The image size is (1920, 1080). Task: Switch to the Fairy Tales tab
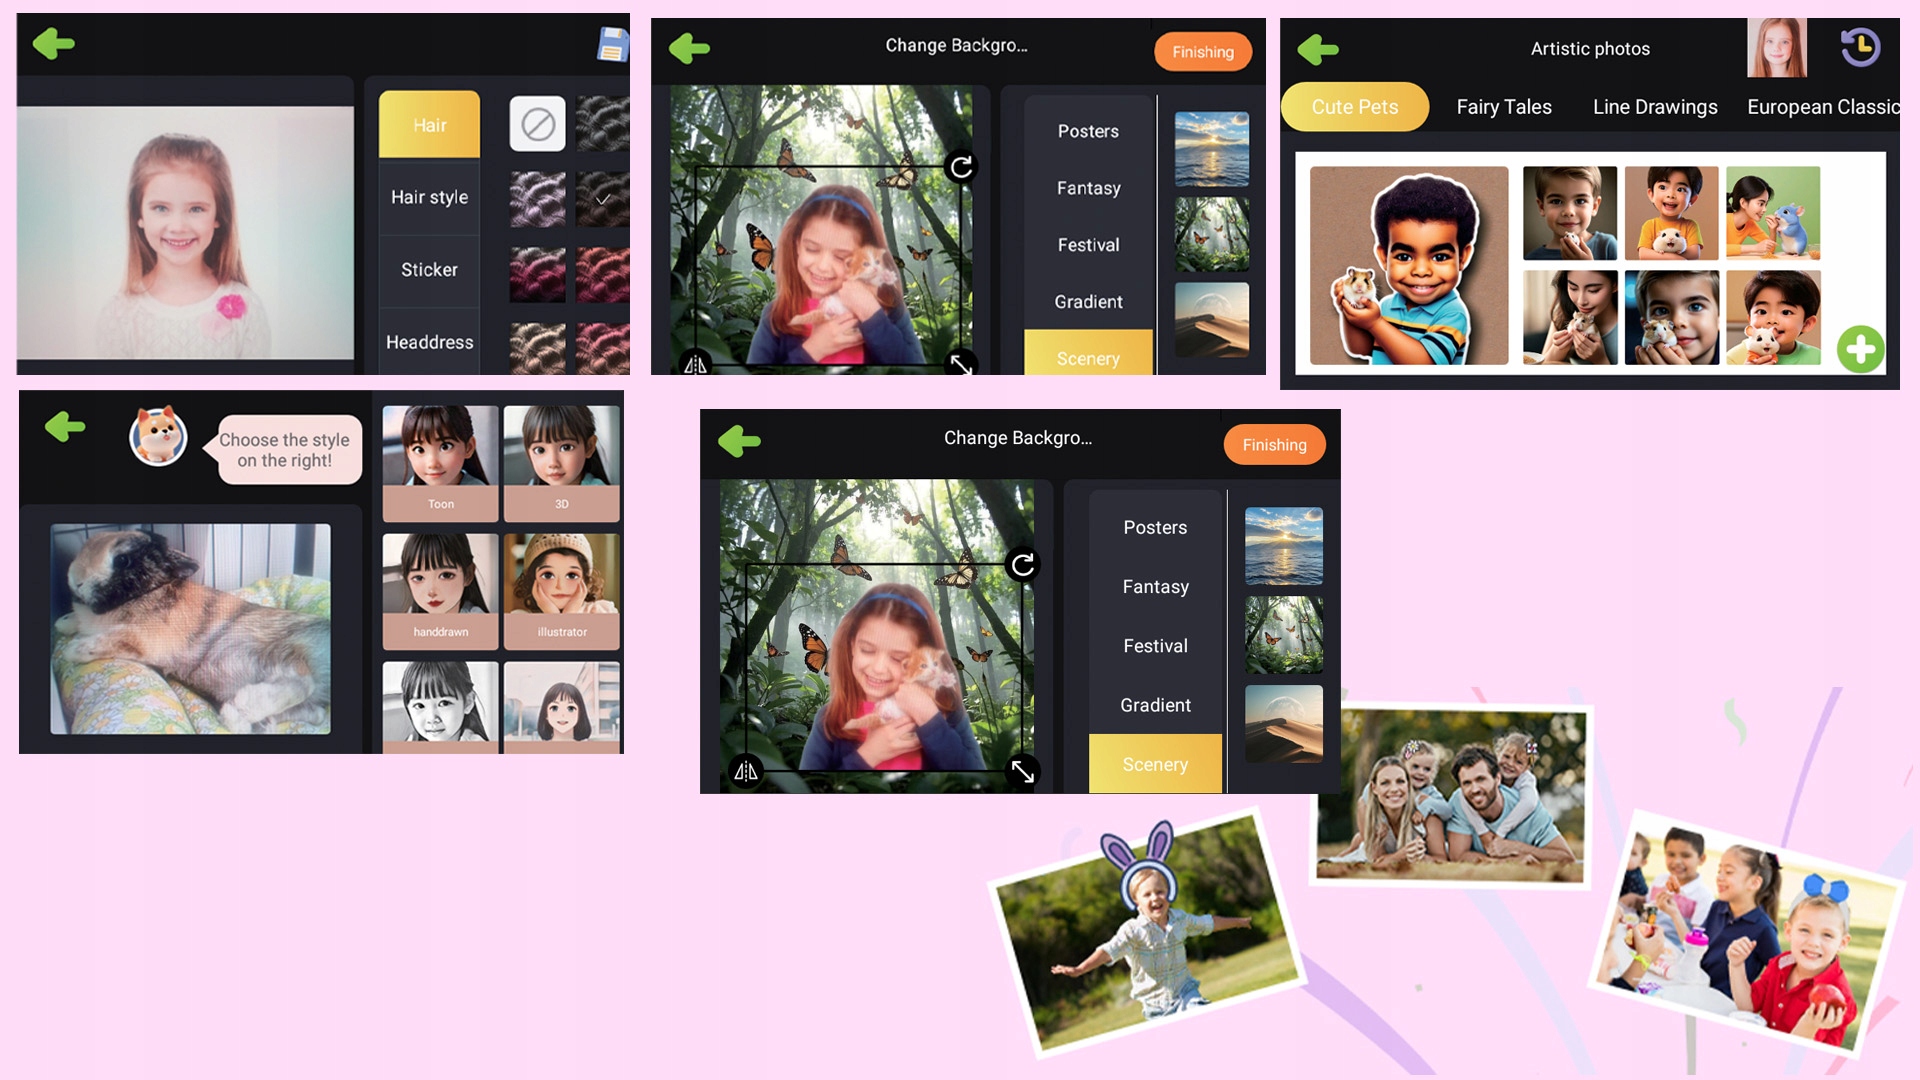coord(1503,107)
